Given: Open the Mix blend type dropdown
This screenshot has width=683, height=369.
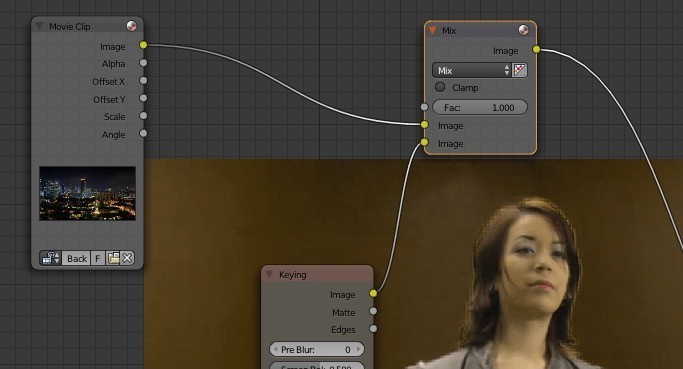Looking at the screenshot, I should coord(472,70).
